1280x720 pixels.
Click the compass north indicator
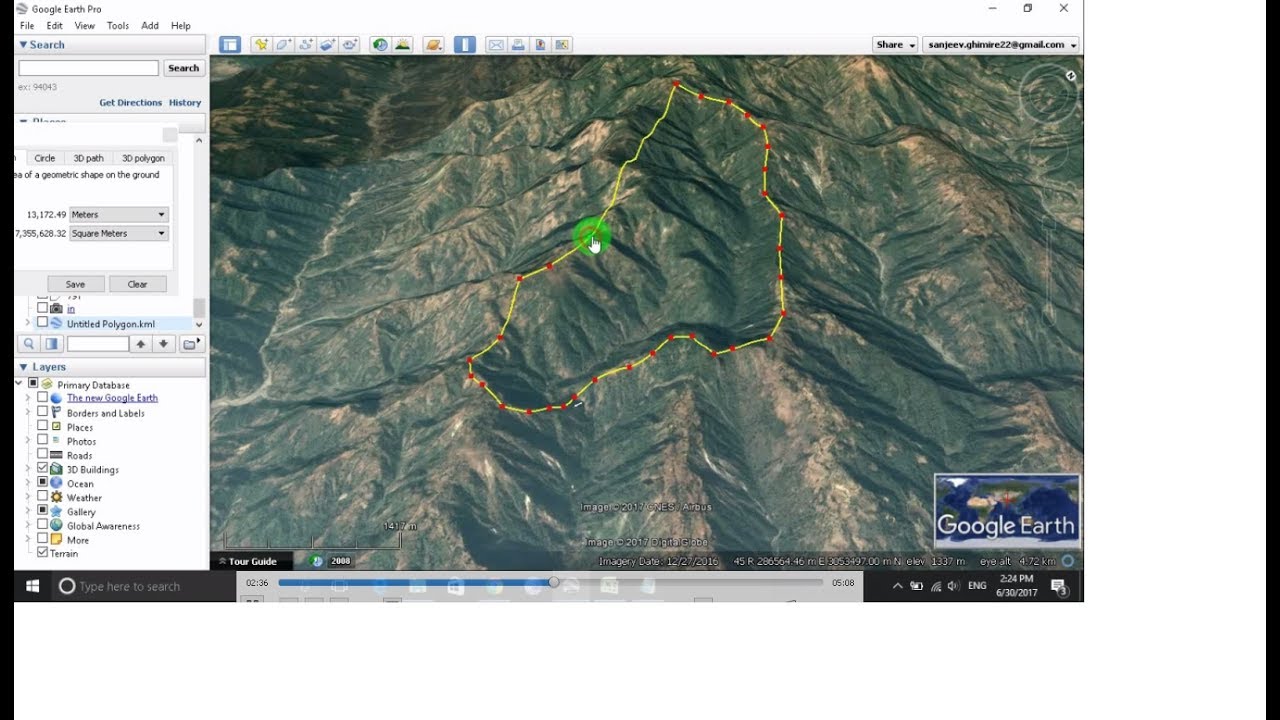pyautogui.click(x=1071, y=76)
